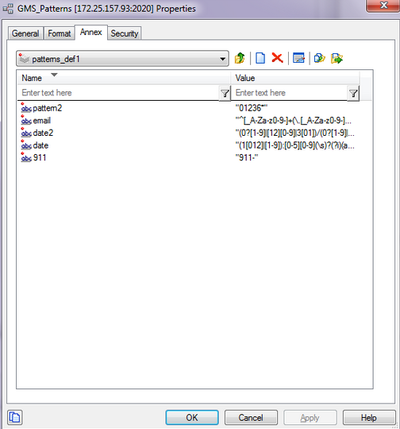
Task: Toggle the Name column sort arrow
Action: pyautogui.click(x=54, y=75)
